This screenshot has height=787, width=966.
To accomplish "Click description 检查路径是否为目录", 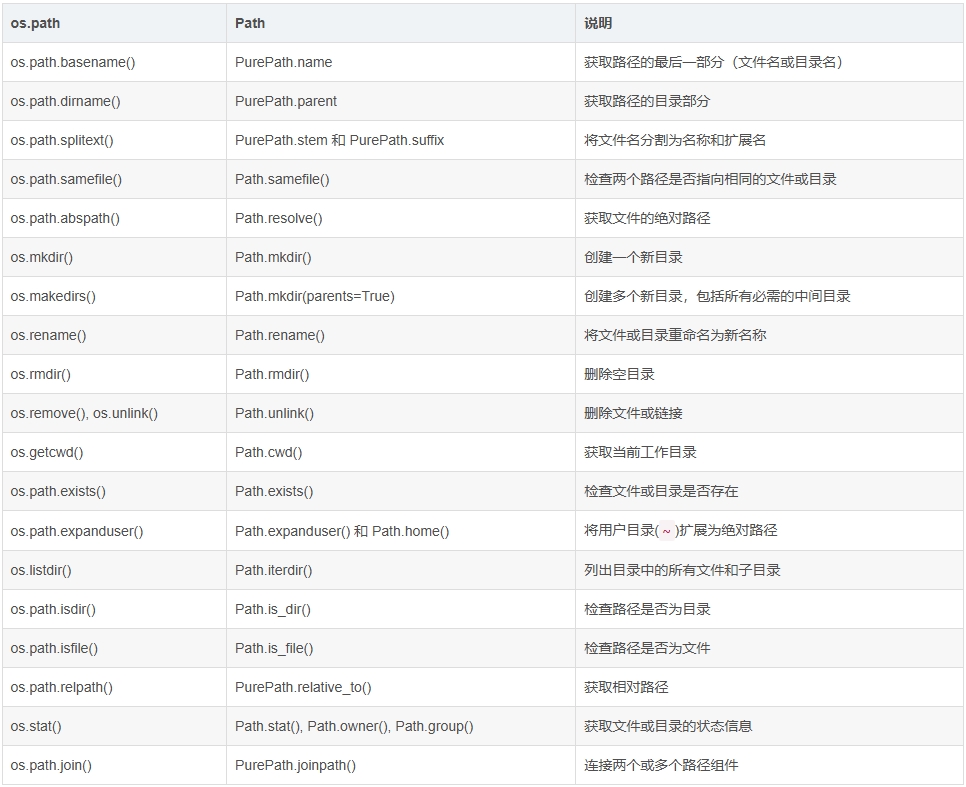I will [x=647, y=610].
